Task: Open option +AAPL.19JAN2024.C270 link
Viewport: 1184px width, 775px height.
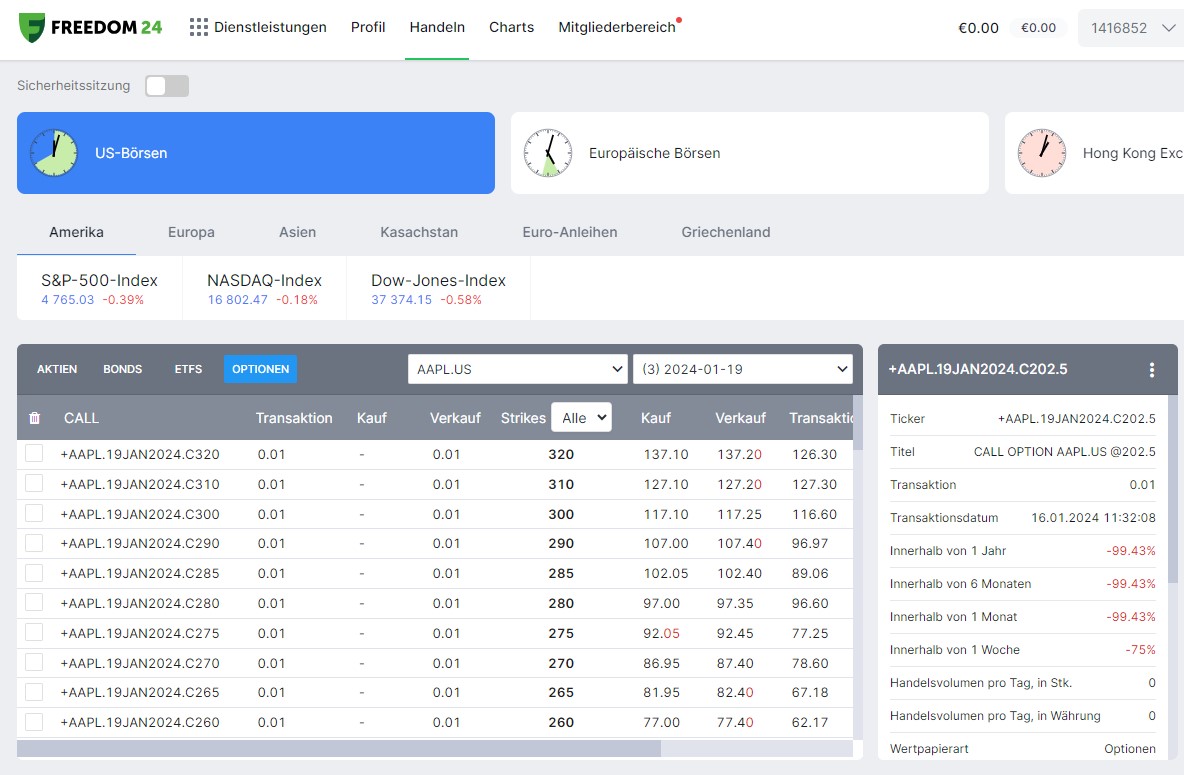Action: 140,663
